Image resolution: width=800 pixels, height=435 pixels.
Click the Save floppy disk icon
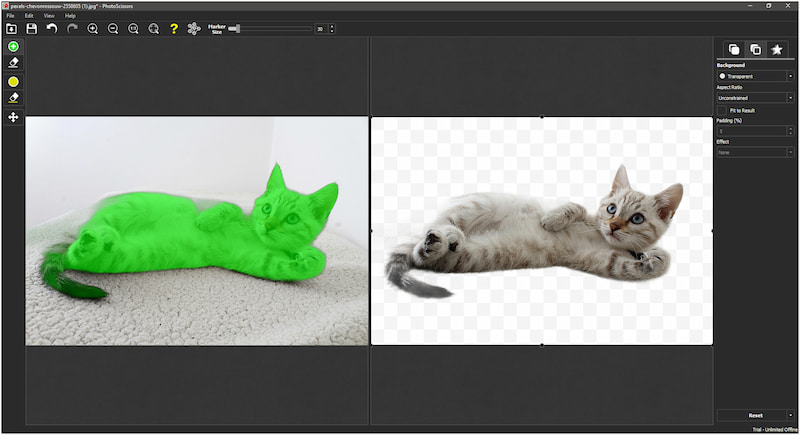tap(32, 29)
